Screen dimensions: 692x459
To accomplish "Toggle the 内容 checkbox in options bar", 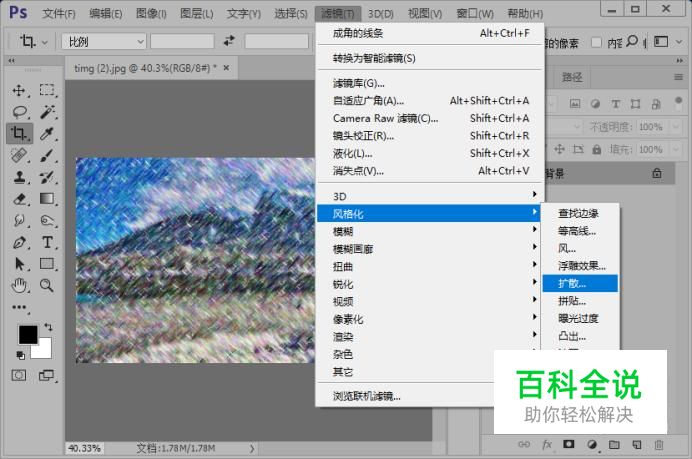I will tap(596, 42).
